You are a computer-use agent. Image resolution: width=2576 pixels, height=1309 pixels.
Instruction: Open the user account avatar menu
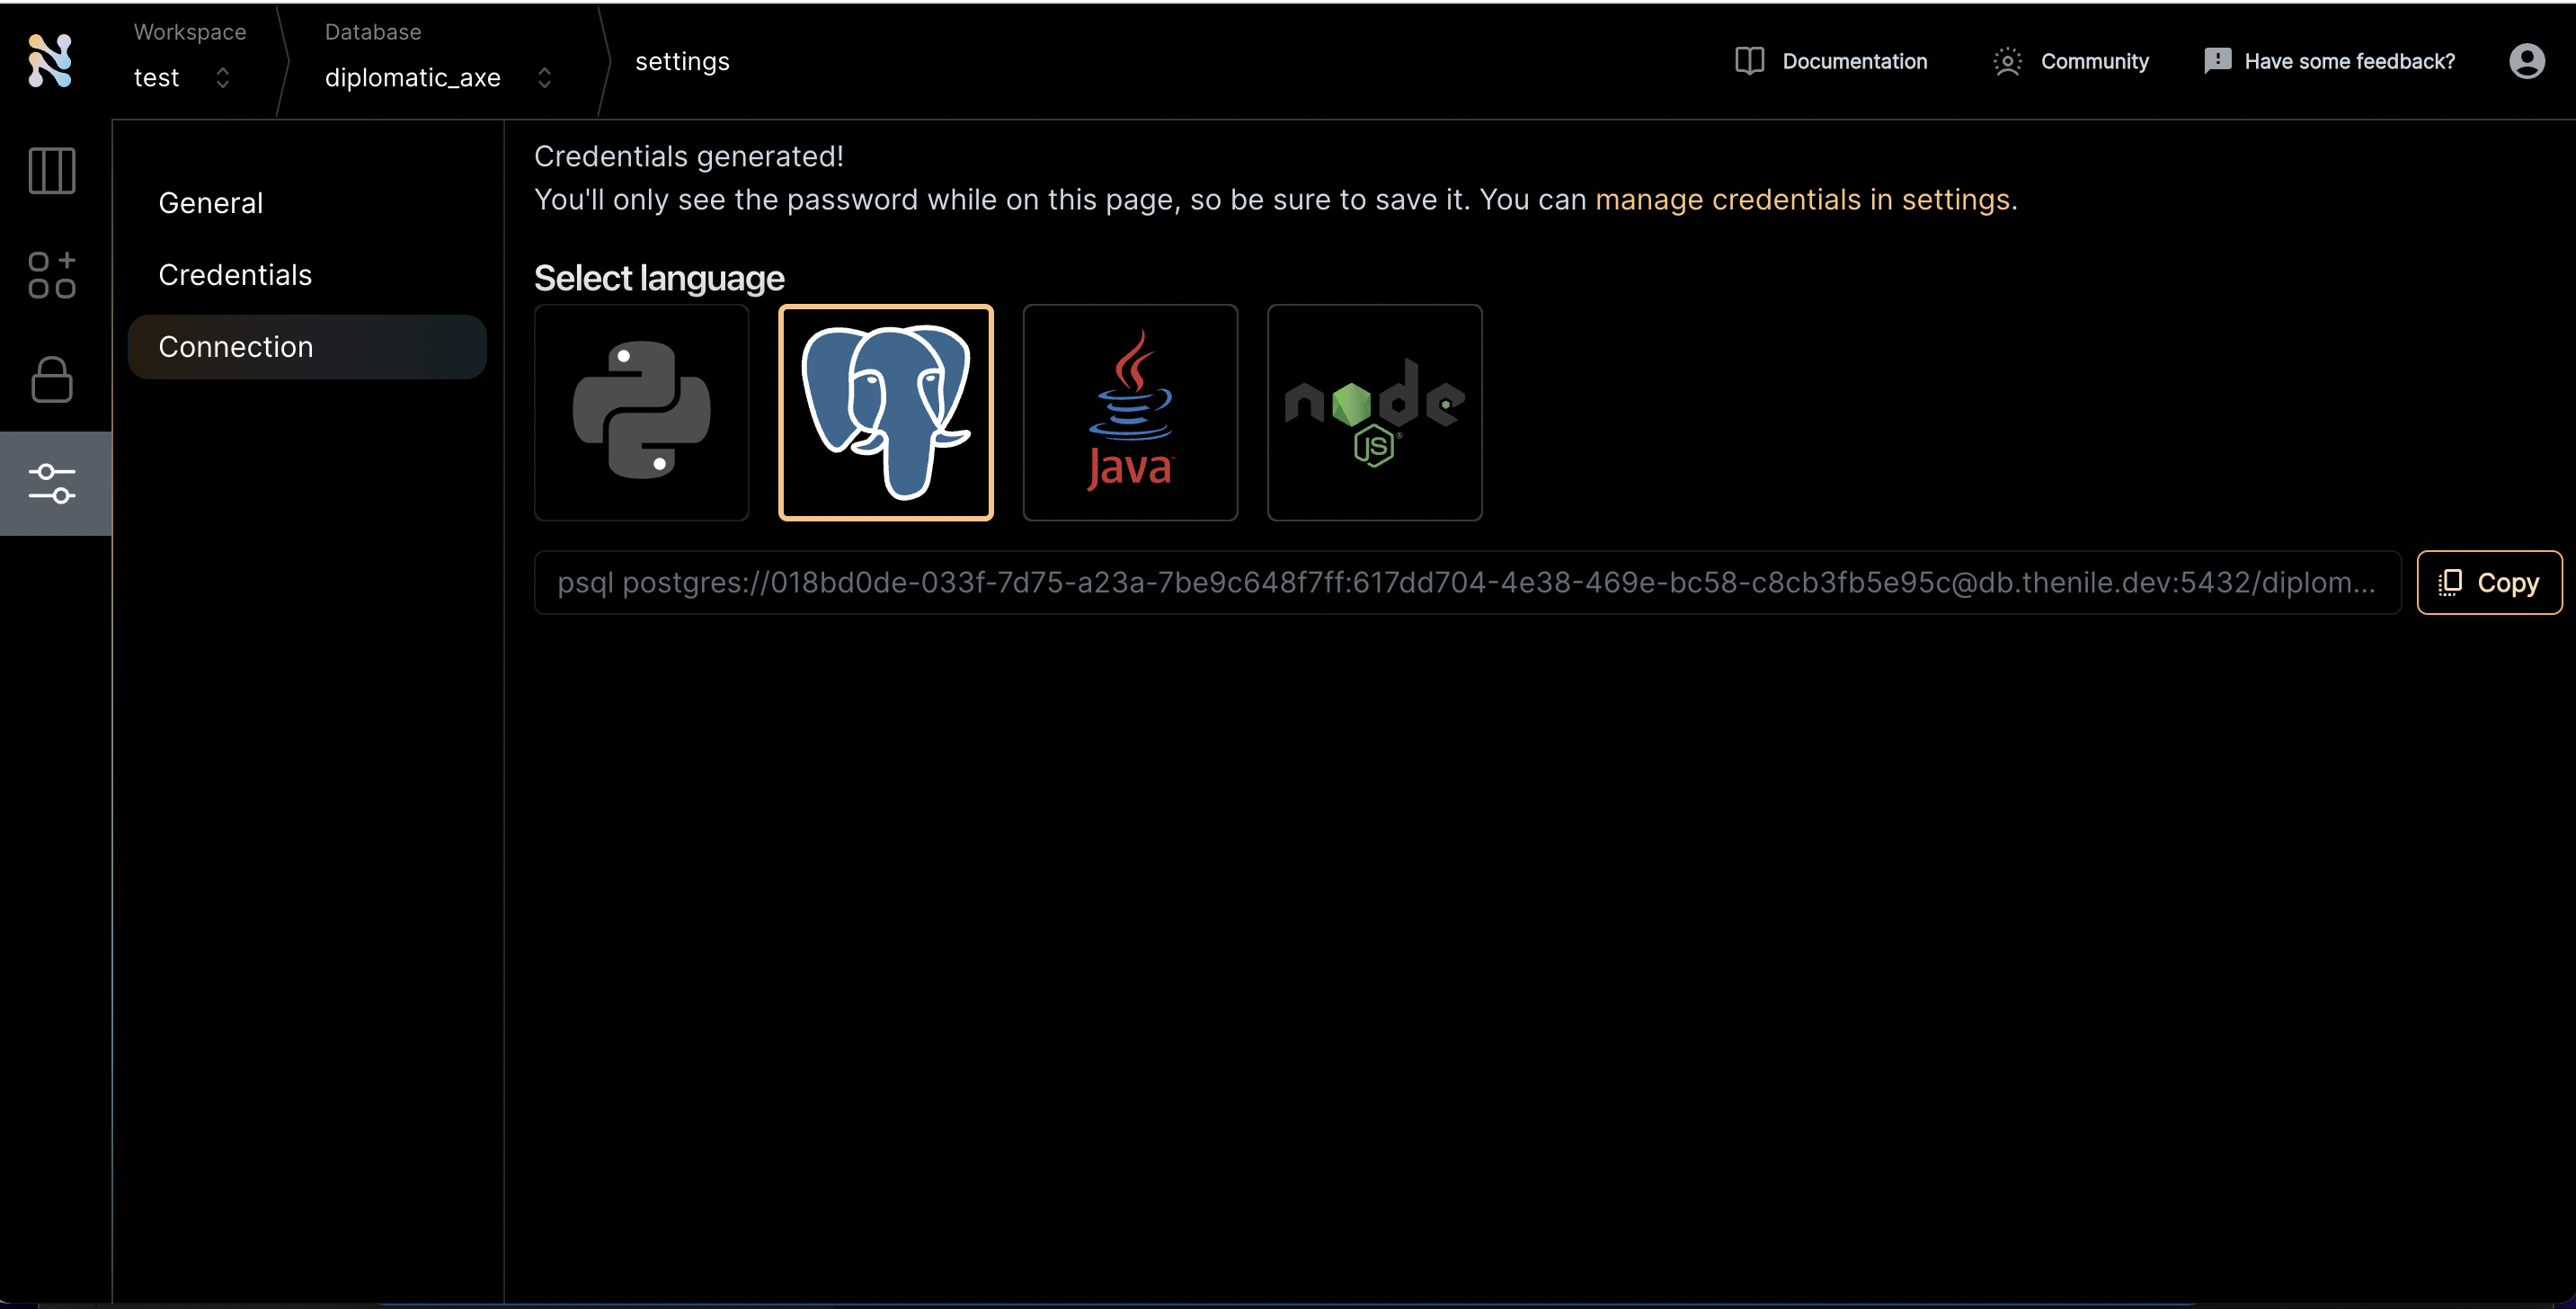(x=2526, y=61)
